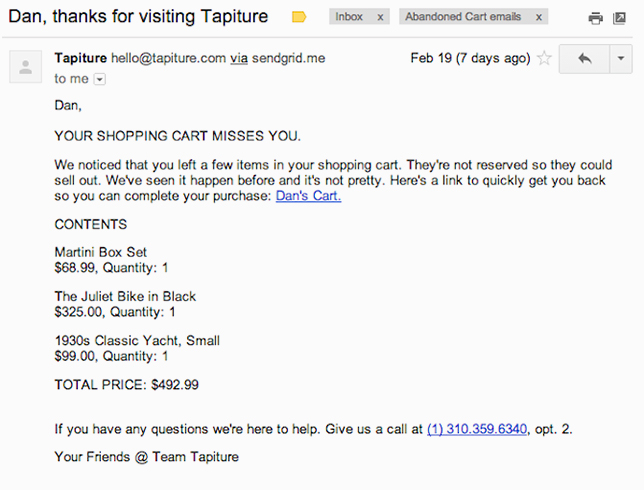Reply using the arrow button
The height and width of the screenshot is (490, 644).
click(x=584, y=59)
